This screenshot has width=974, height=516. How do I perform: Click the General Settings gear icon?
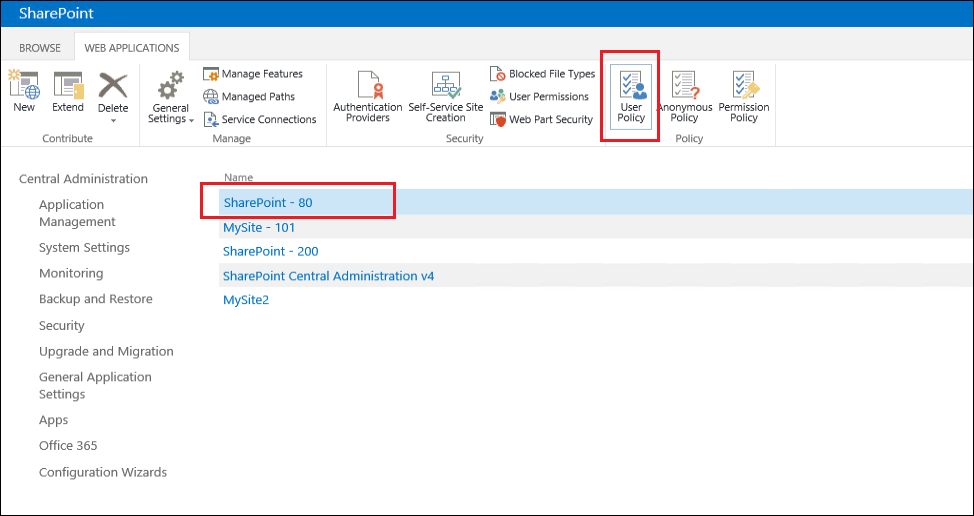pos(171,85)
